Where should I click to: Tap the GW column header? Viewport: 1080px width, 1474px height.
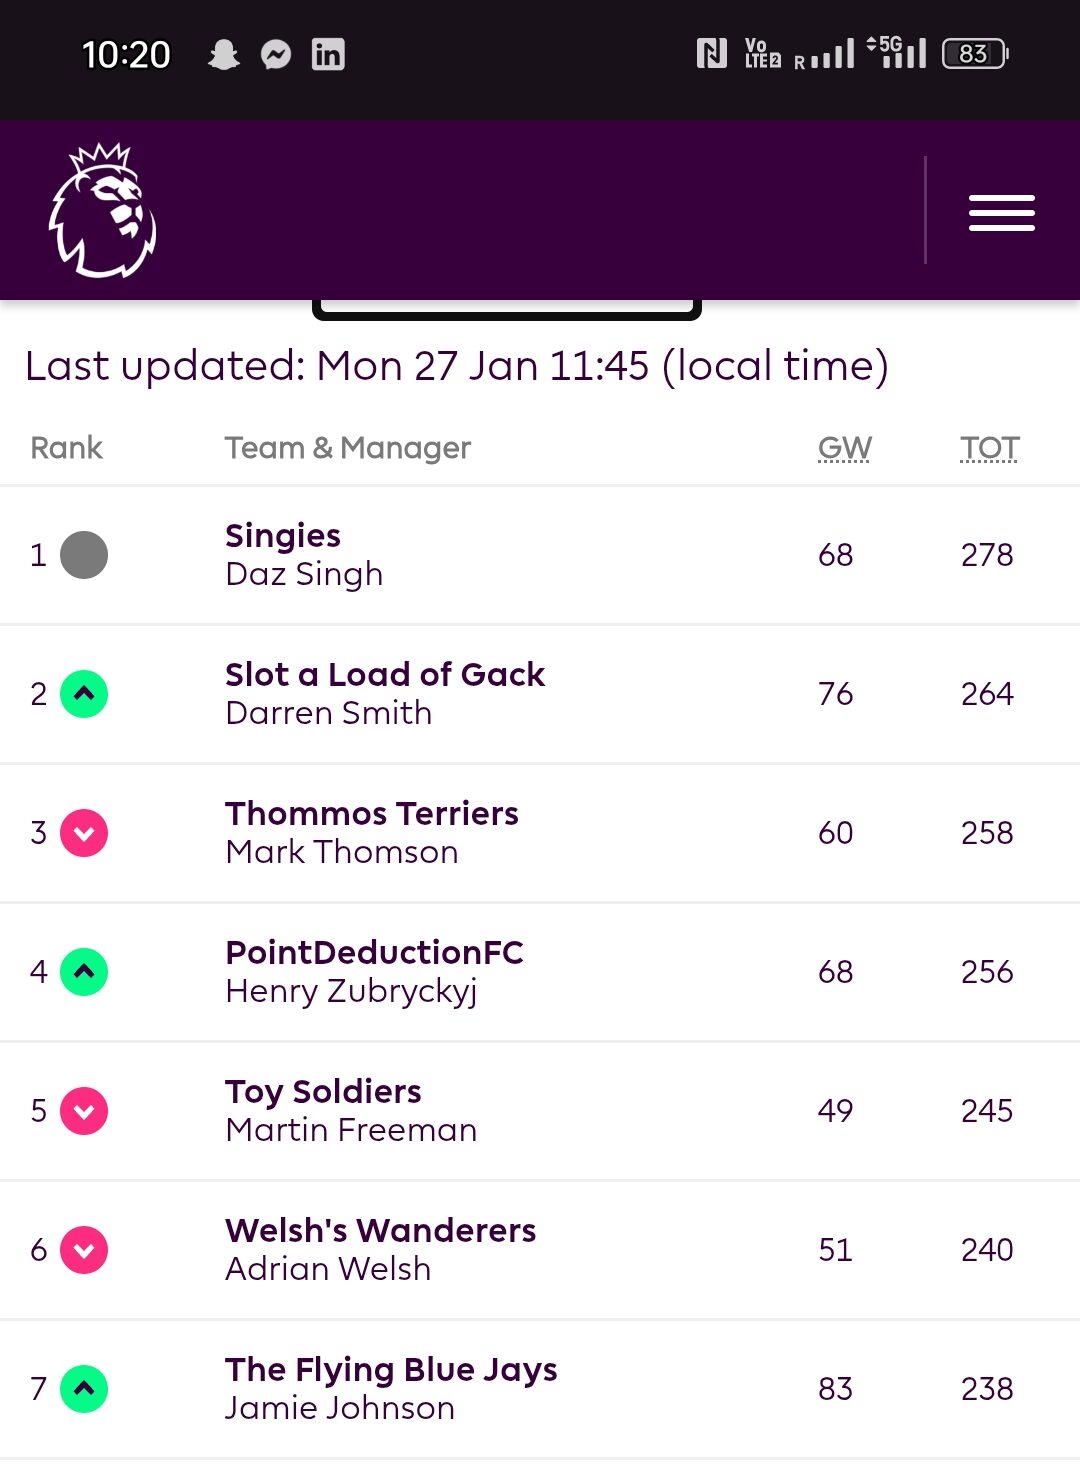tap(844, 448)
